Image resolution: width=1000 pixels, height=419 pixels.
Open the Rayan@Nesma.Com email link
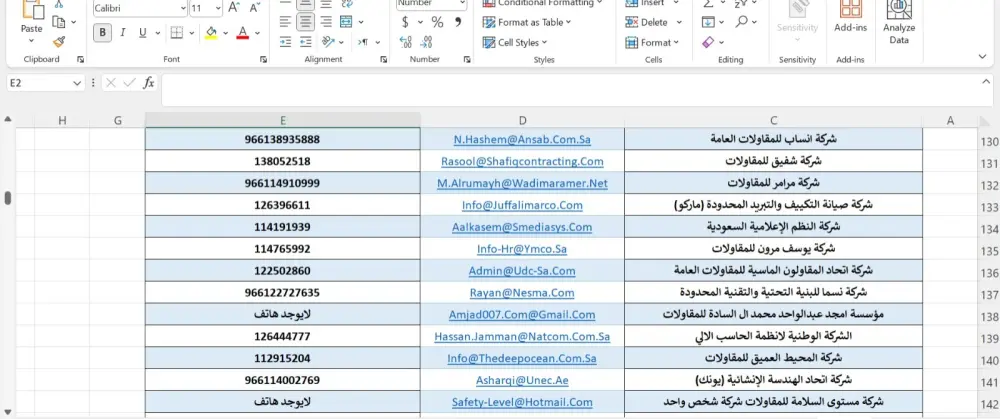[x=522, y=293]
